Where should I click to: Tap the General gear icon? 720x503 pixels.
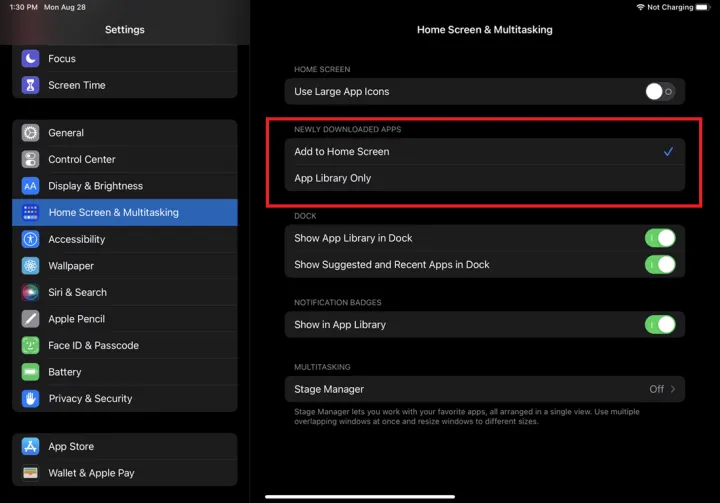pos(30,133)
